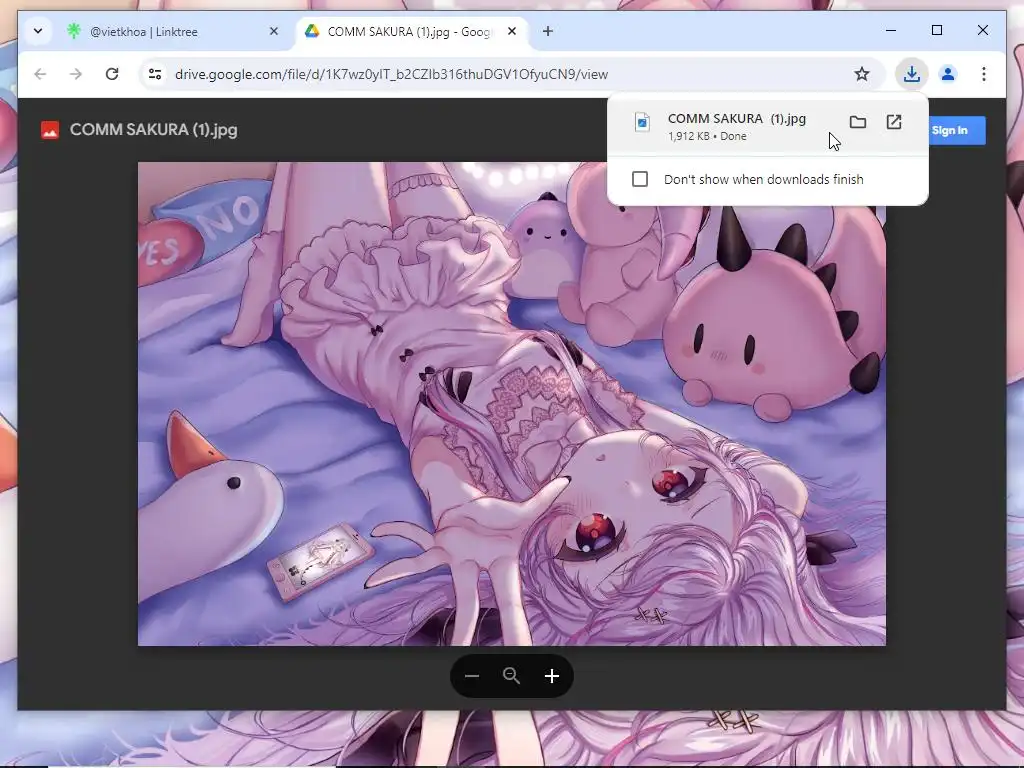Close the COMM SAKURA (1).jpg tab
The width and height of the screenshot is (1024, 768).
tap(512, 31)
